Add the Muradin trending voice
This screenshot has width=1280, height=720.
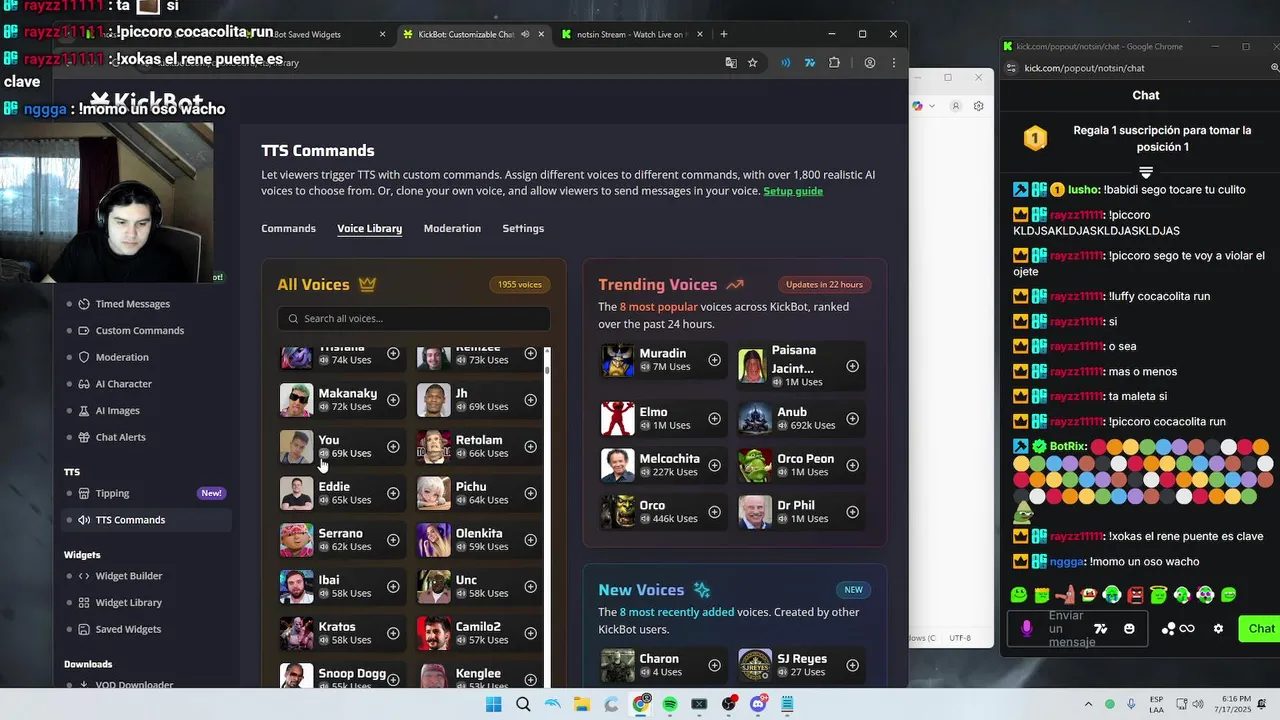[714, 360]
